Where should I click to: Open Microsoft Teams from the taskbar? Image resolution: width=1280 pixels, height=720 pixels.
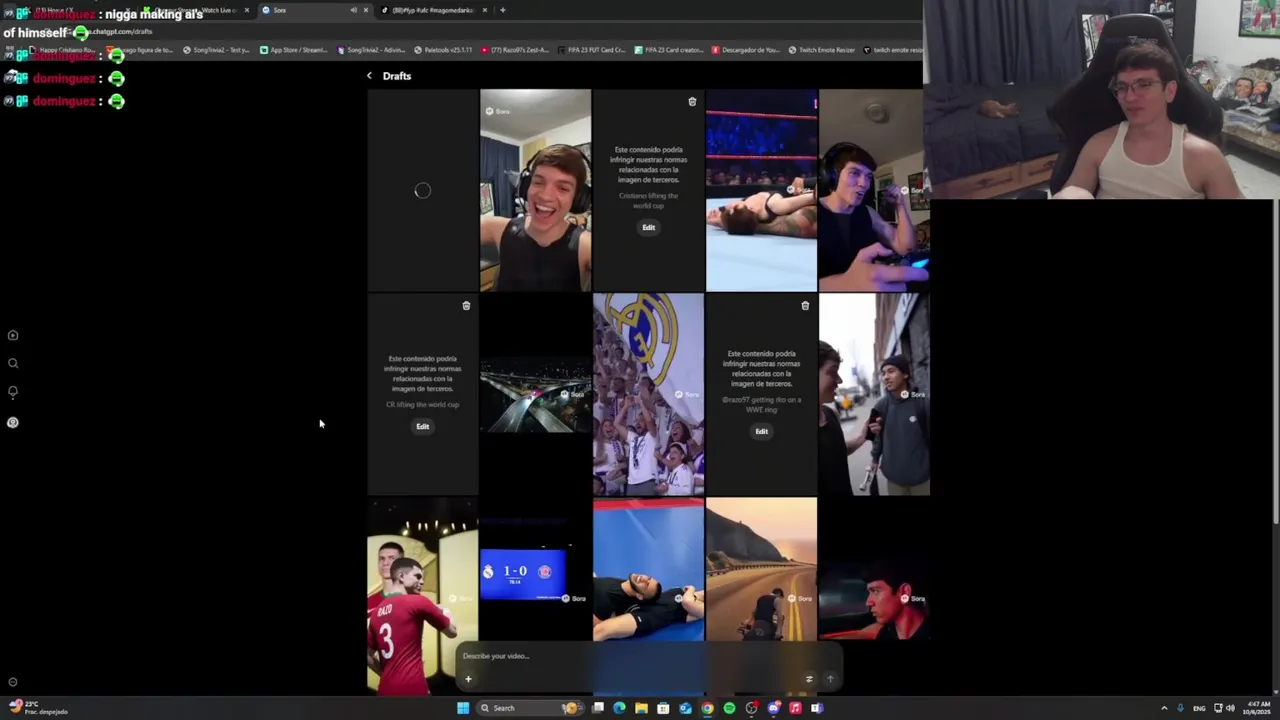pyautogui.click(x=817, y=708)
